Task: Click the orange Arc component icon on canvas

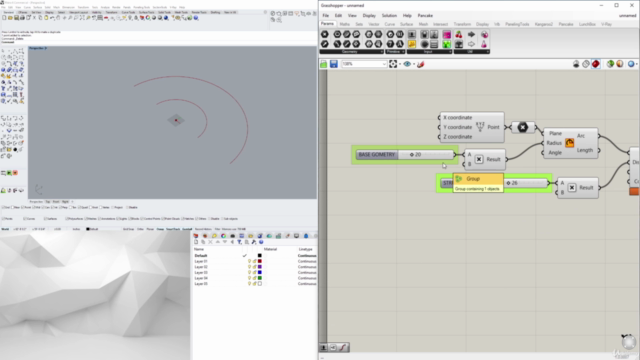Action: click(569, 143)
